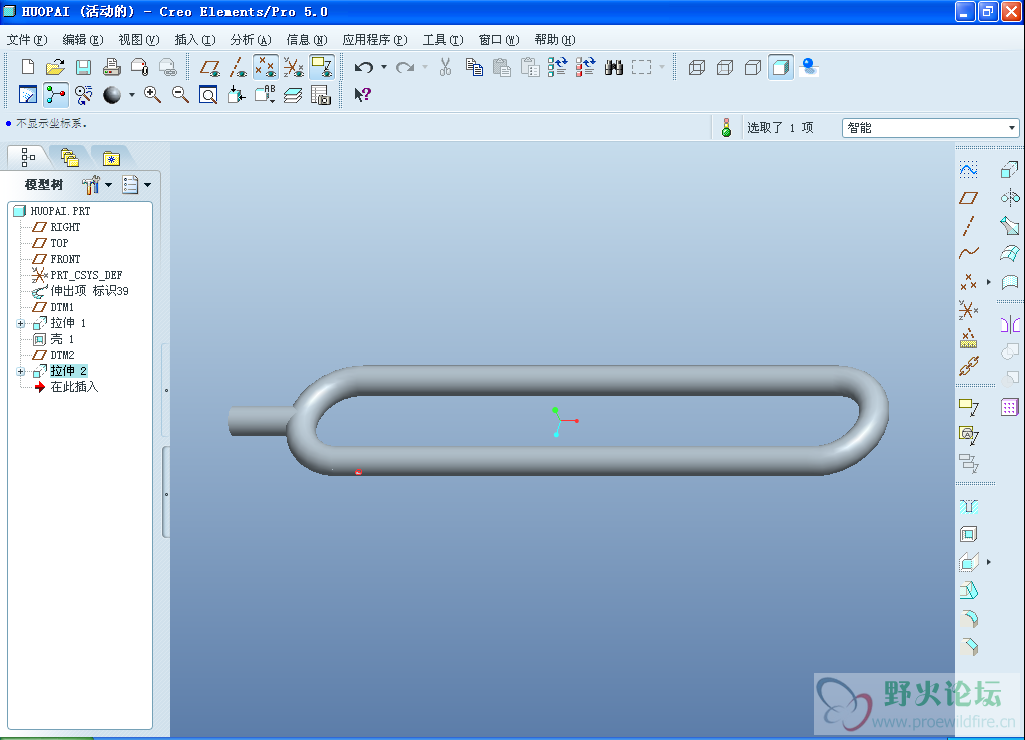
Task: Toggle datum point display
Action: (x=265, y=67)
